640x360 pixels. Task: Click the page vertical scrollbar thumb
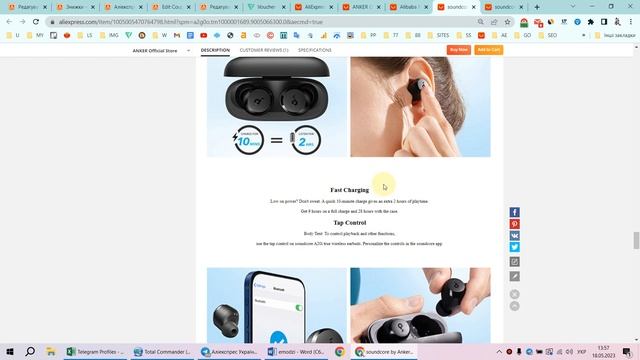point(636,240)
